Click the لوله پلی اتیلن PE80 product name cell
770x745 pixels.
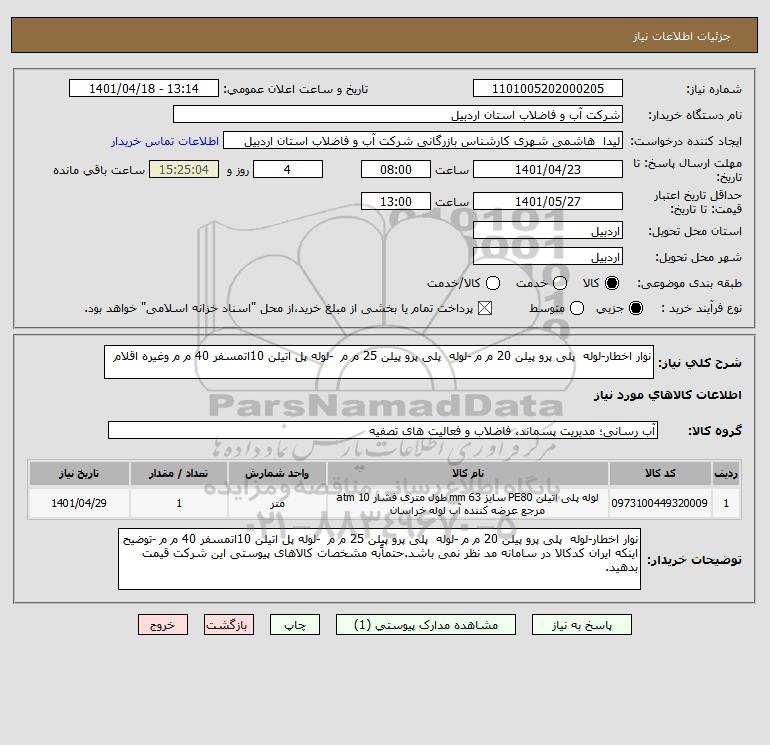click(x=468, y=503)
